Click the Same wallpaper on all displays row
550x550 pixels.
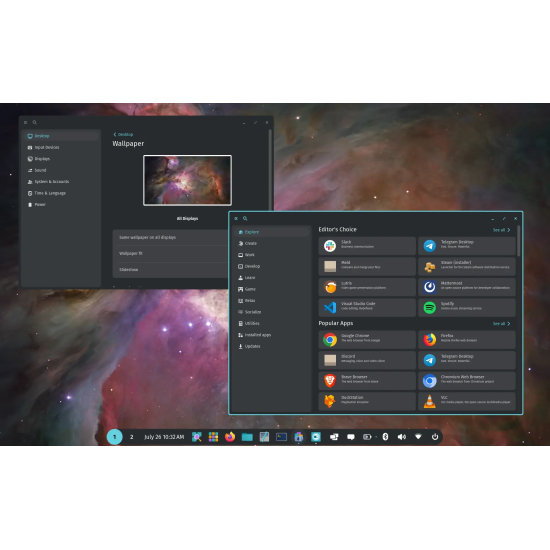pos(171,238)
